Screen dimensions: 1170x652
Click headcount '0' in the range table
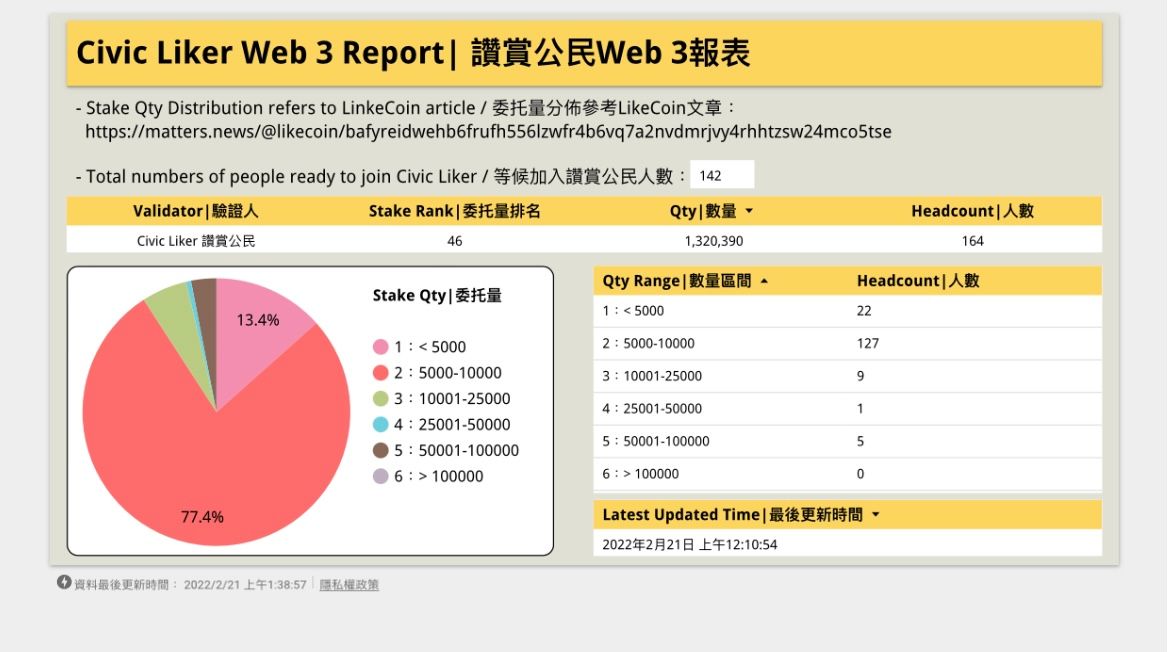[x=860, y=474]
